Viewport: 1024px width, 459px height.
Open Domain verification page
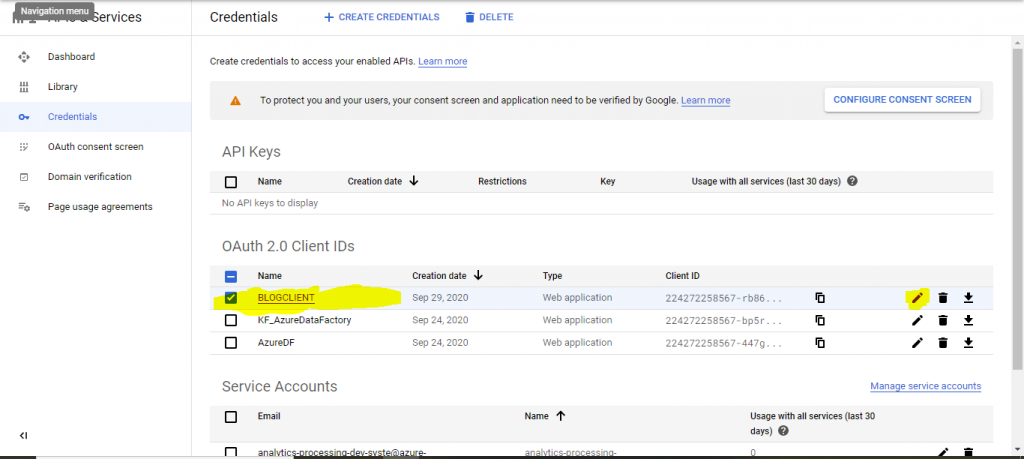pos(89,177)
